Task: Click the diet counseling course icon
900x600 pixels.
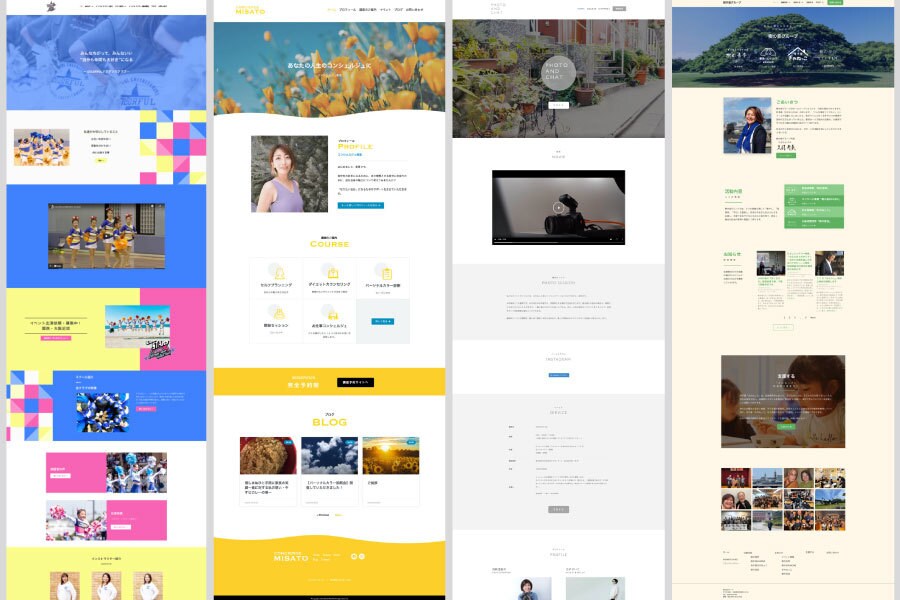Action: pos(331,272)
